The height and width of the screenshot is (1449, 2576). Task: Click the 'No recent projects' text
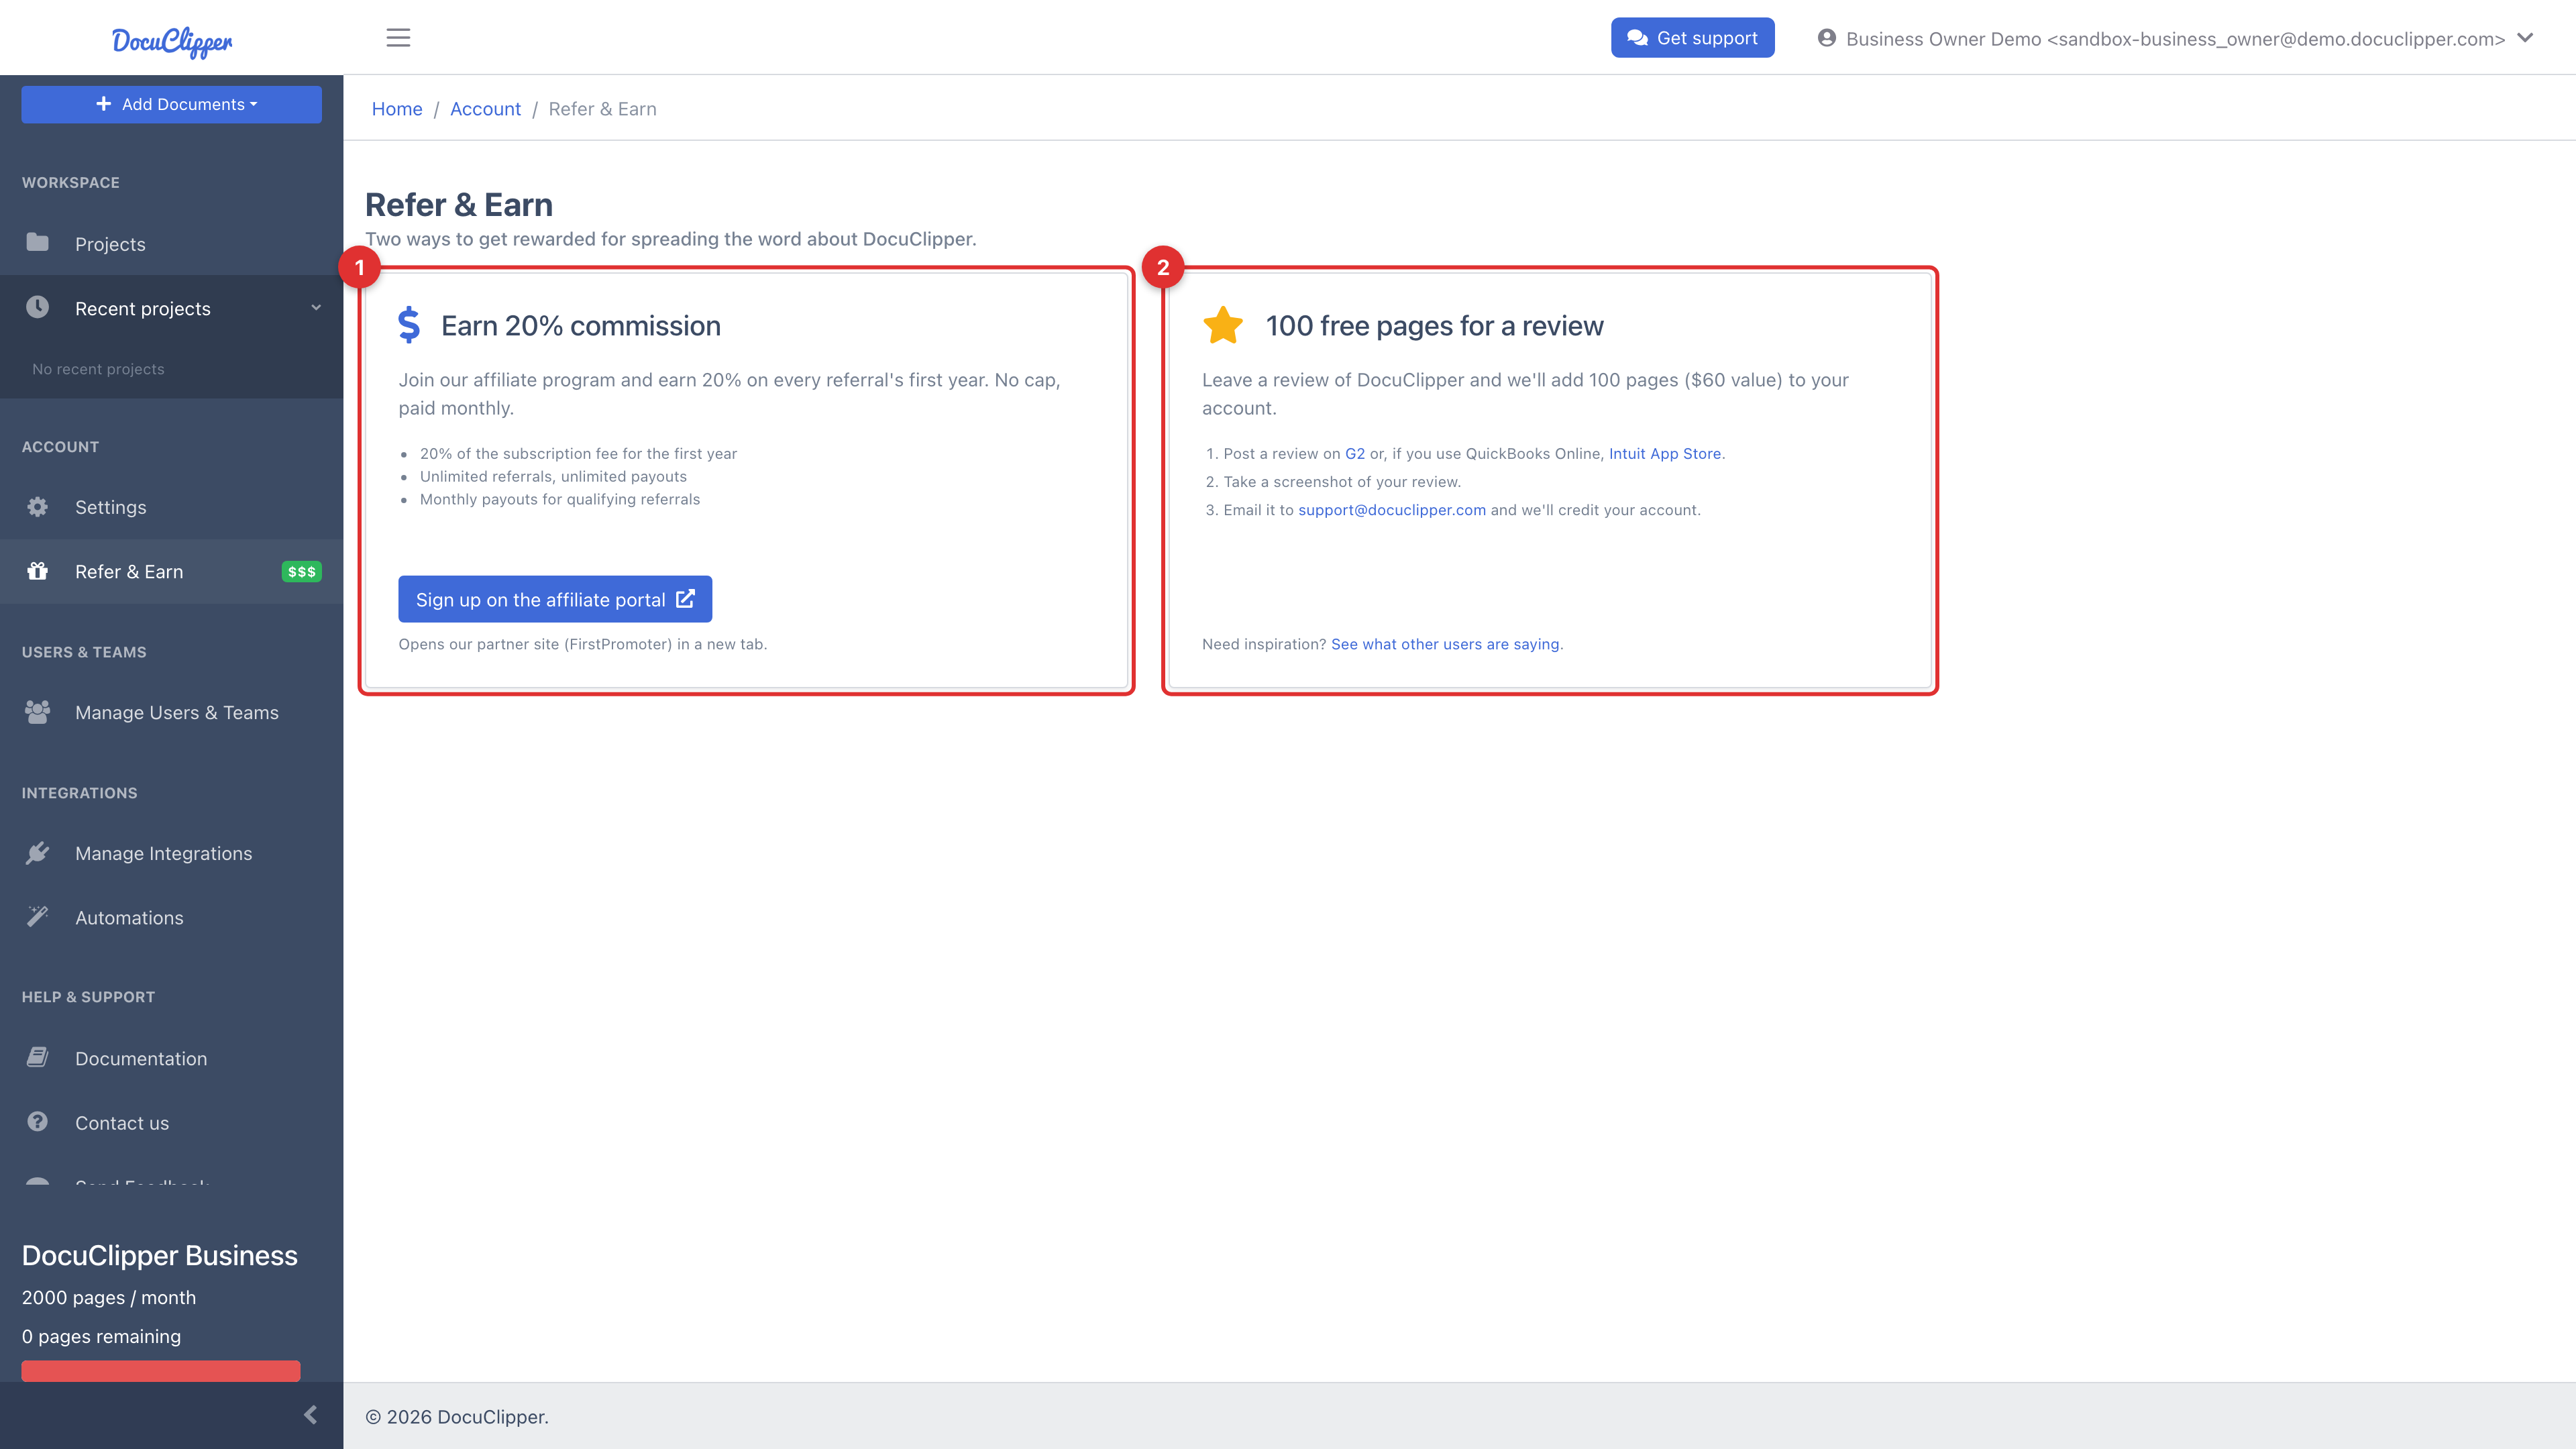click(98, 369)
